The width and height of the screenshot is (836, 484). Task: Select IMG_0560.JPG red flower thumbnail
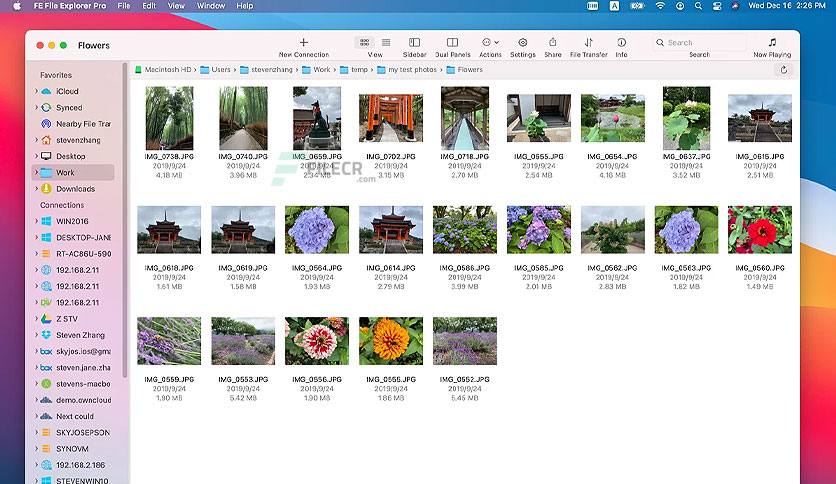point(760,230)
